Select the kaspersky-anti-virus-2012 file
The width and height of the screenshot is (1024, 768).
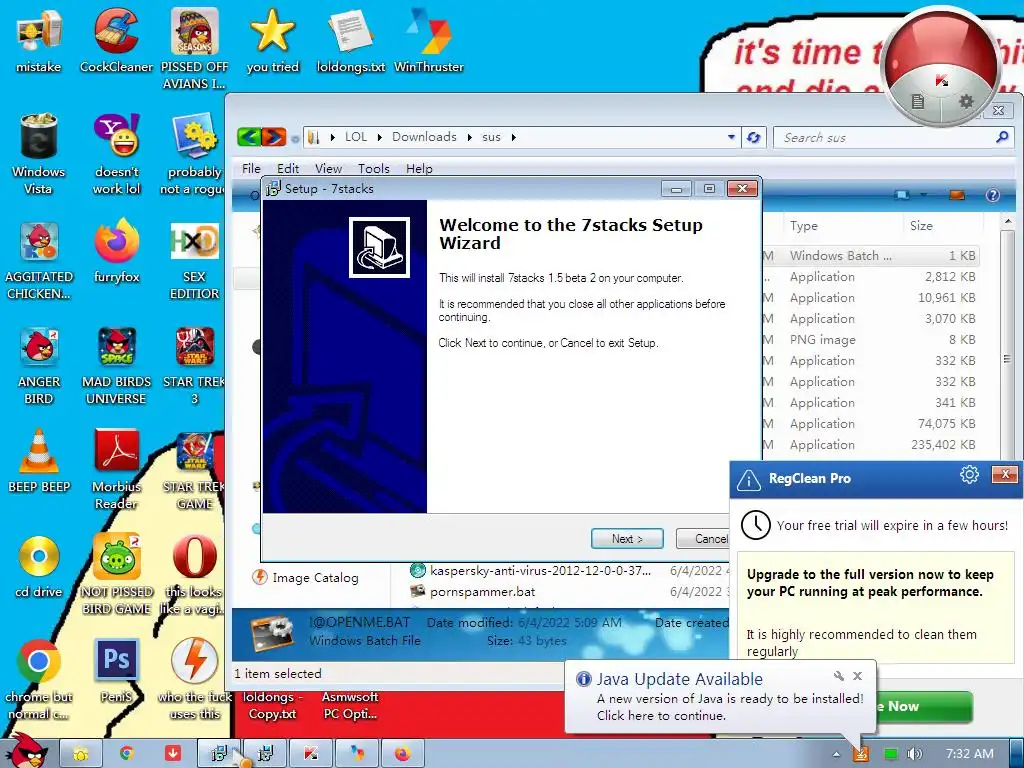click(x=539, y=571)
